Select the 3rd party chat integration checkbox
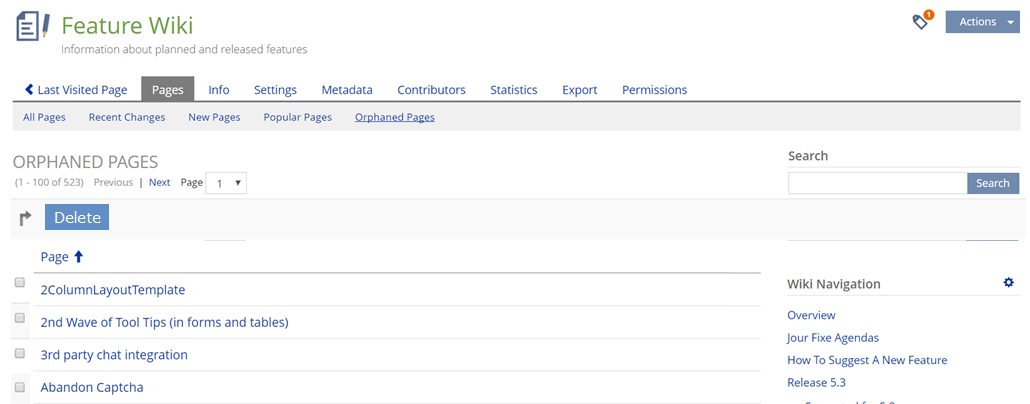 coord(19,353)
